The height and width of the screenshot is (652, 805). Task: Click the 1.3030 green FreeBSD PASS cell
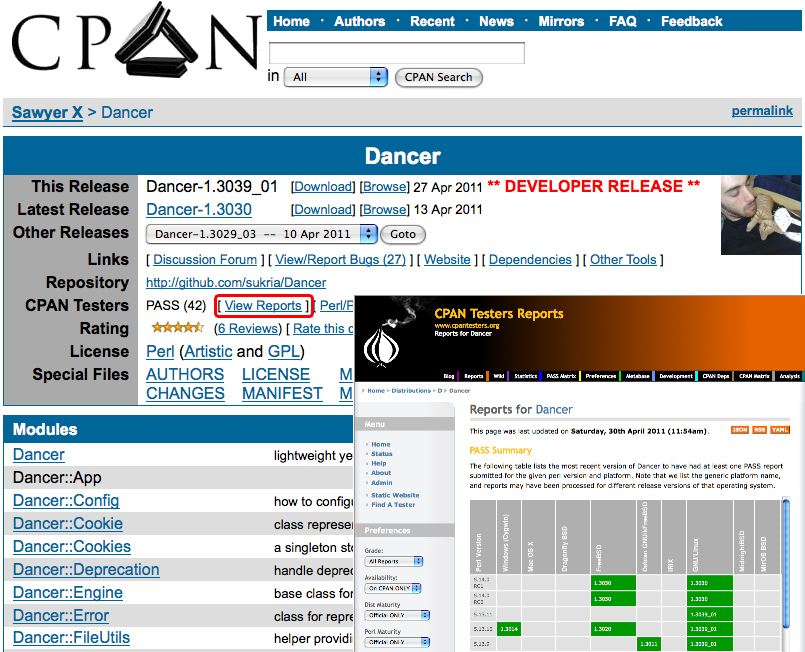[612, 580]
